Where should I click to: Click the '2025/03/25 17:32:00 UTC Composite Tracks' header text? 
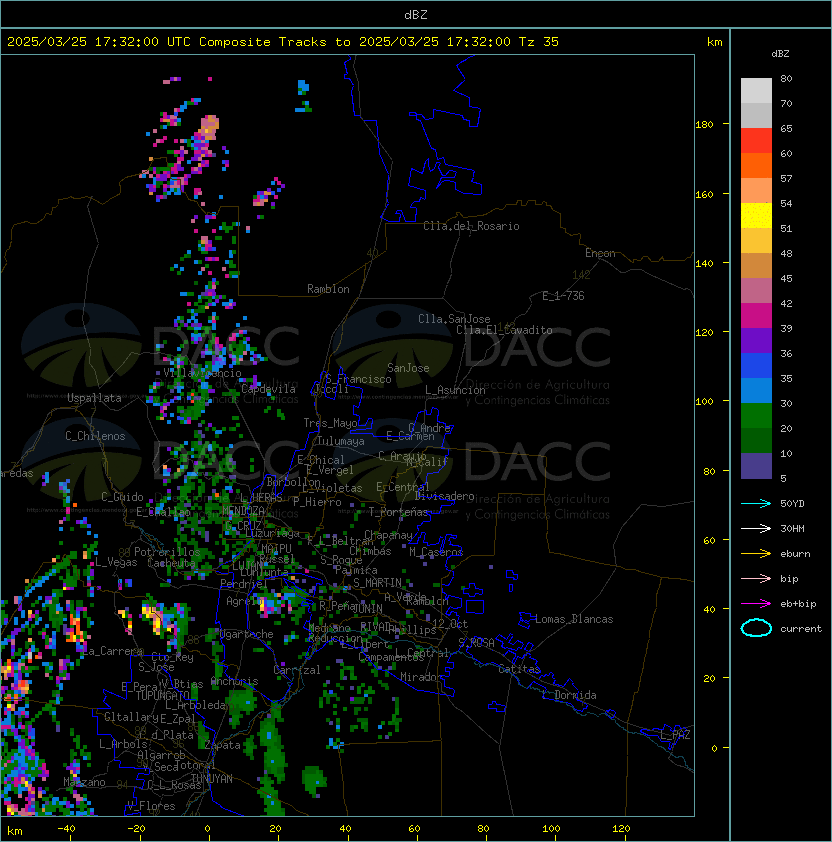pos(167,41)
